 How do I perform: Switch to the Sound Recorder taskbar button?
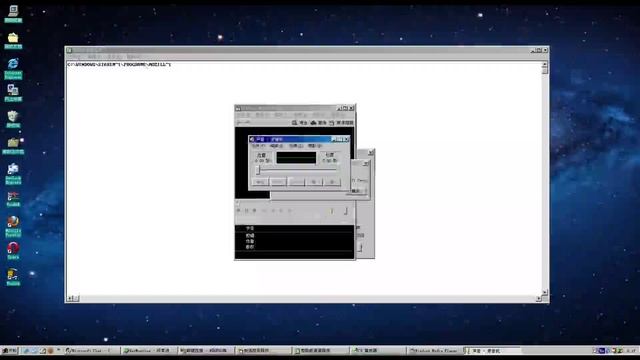tap(492, 351)
